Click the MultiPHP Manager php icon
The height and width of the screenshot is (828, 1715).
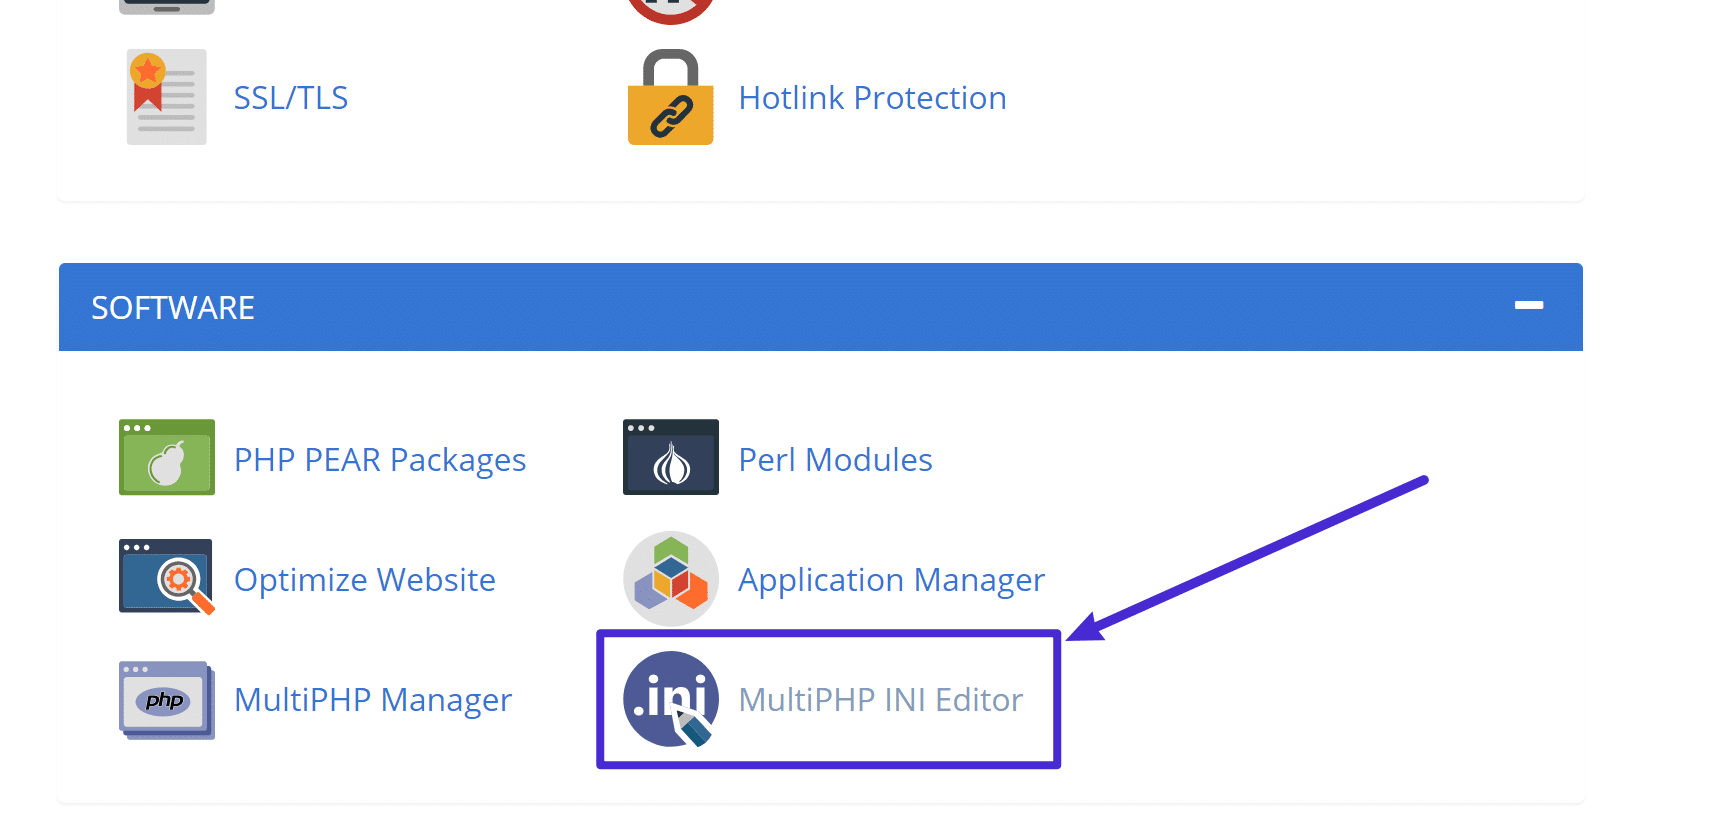pyautogui.click(x=166, y=699)
